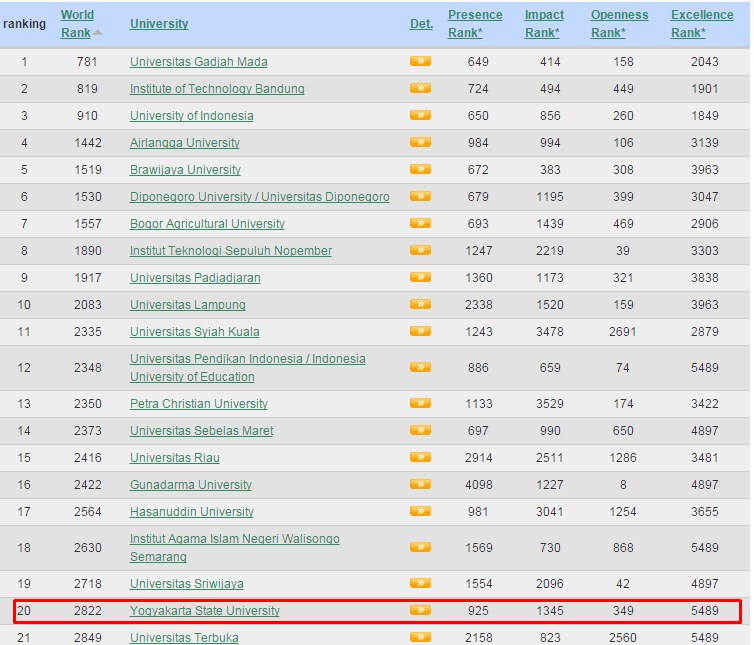Open details arrow for Bogor Agricultural University
Image resolution: width=754 pixels, height=645 pixels.
click(420, 224)
